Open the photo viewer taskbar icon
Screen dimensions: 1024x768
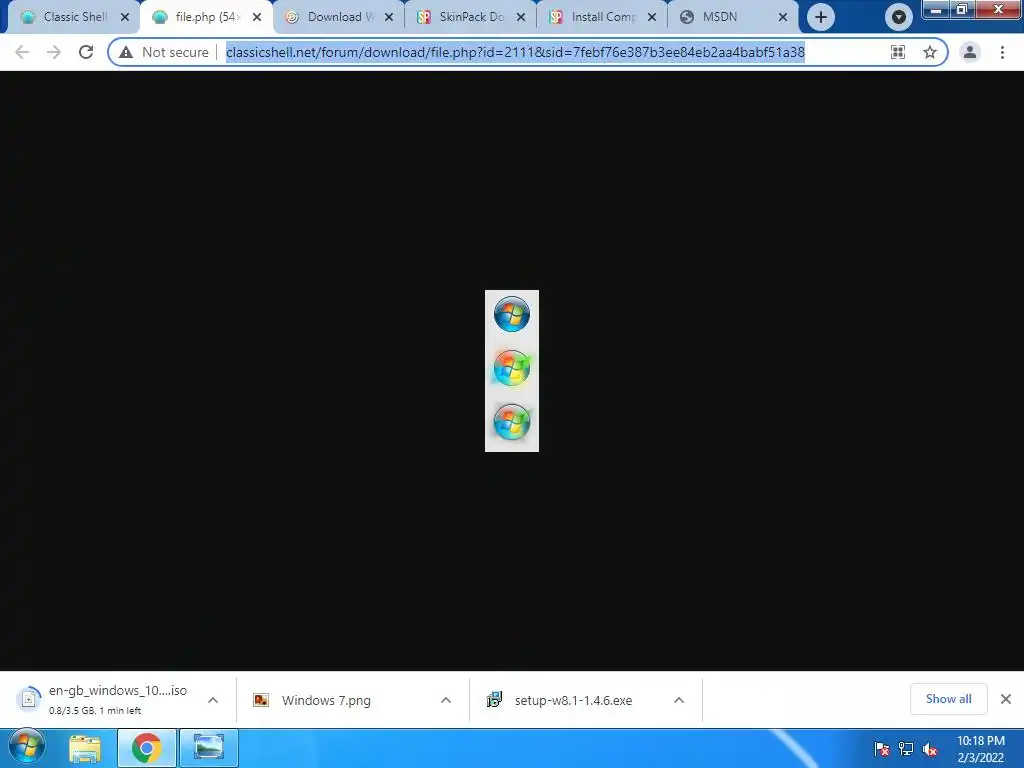pyautogui.click(x=208, y=748)
